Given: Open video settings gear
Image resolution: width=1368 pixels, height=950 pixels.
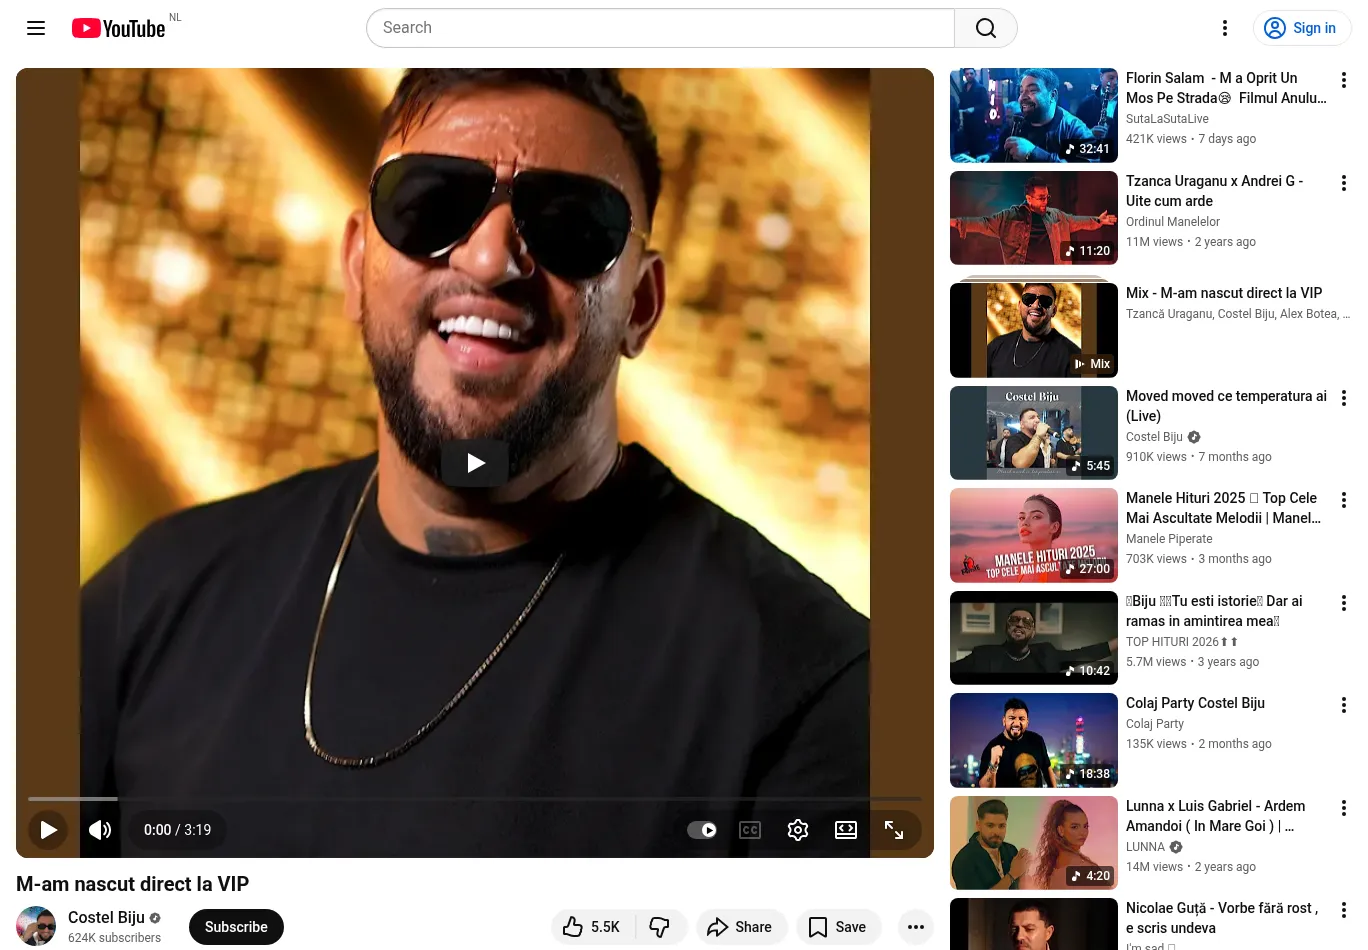Looking at the screenshot, I should [798, 830].
